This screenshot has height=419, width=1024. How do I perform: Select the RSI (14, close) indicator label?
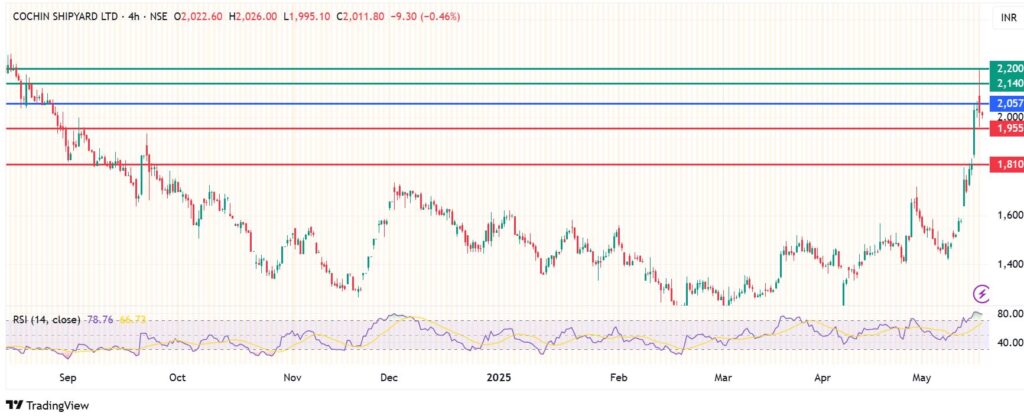pyautogui.click(x=45, y=319)
